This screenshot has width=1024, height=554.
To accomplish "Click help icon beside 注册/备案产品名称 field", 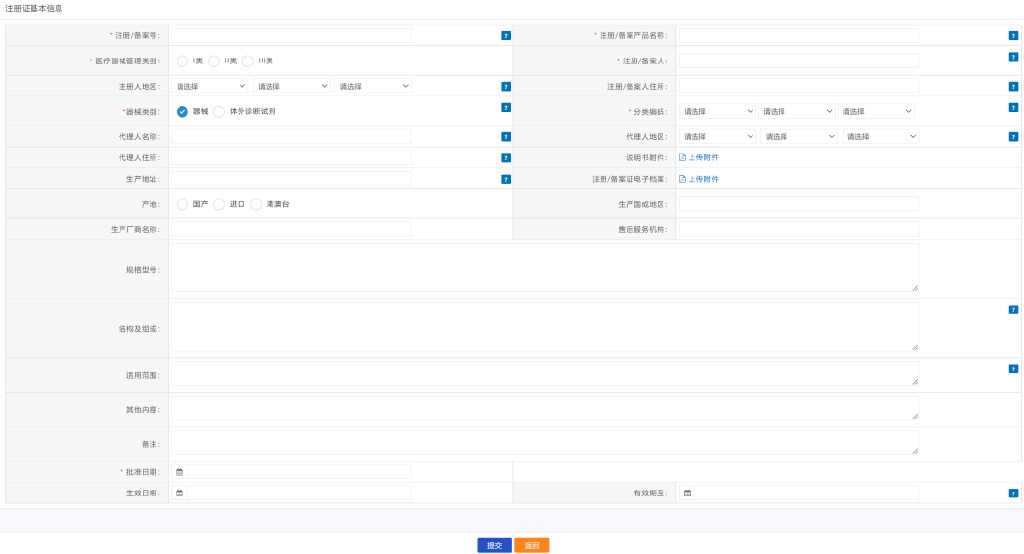I will click(1013, 35).
